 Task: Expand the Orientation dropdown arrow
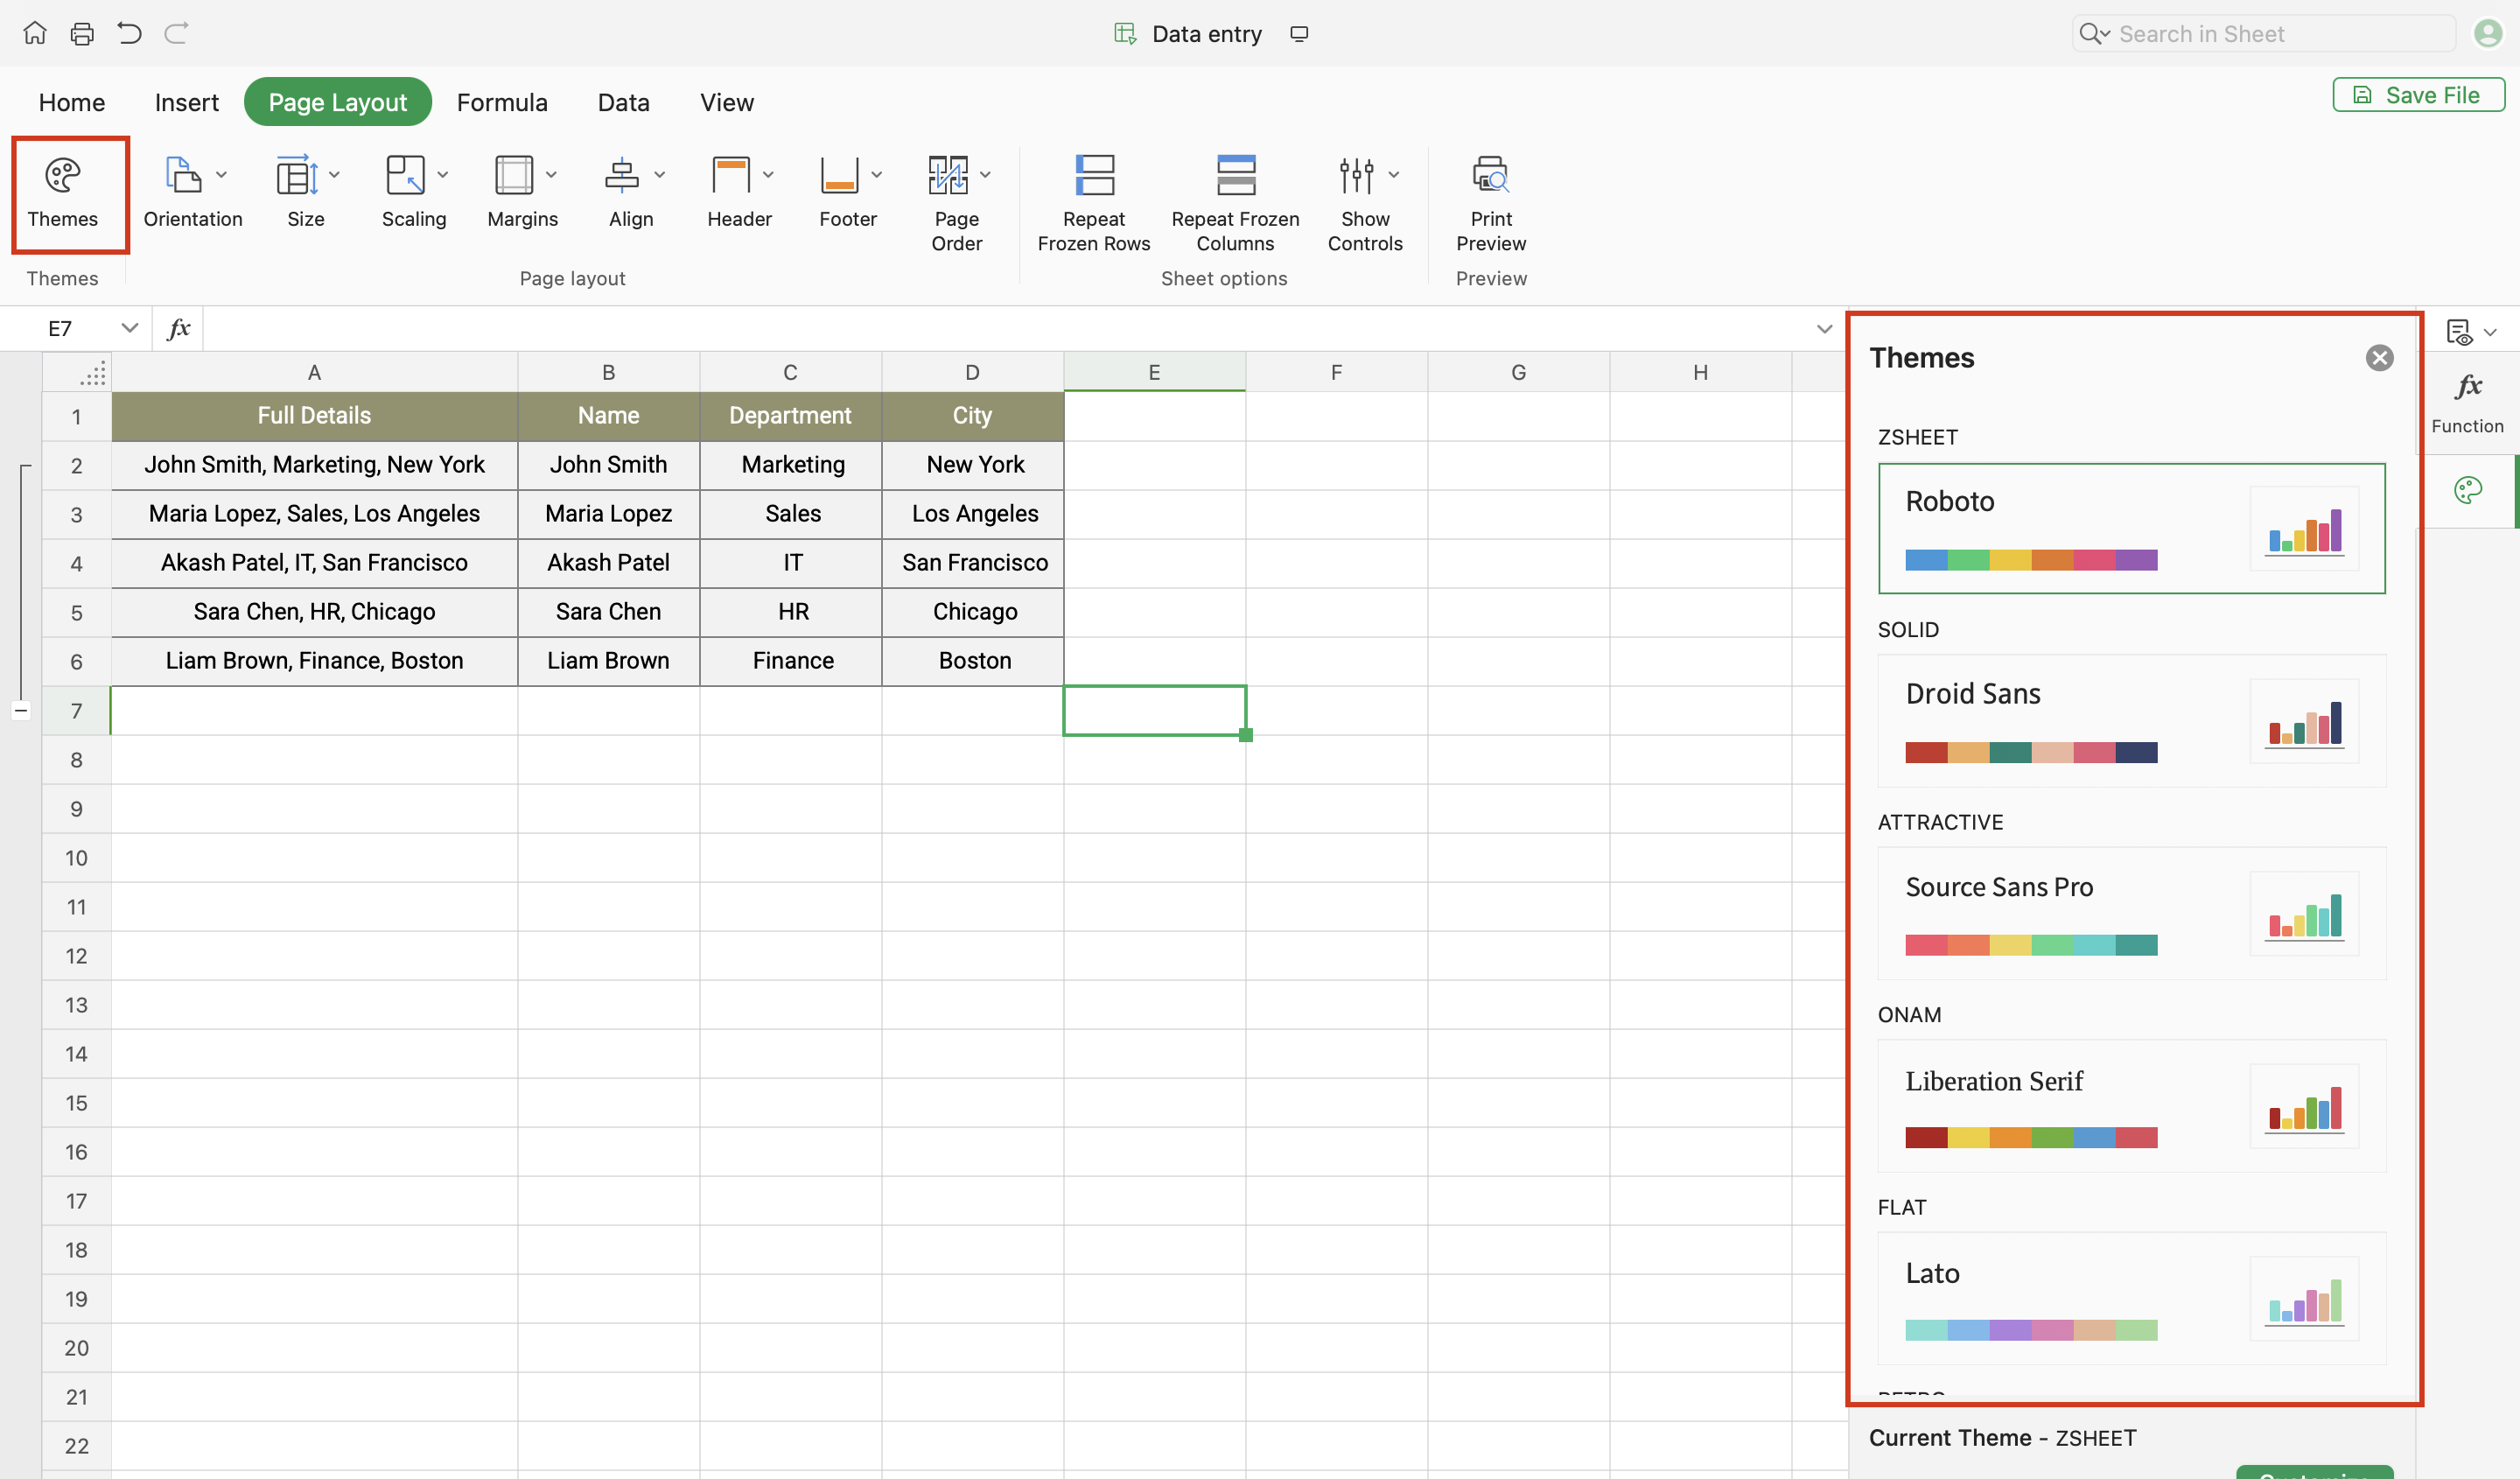(222, 175)
